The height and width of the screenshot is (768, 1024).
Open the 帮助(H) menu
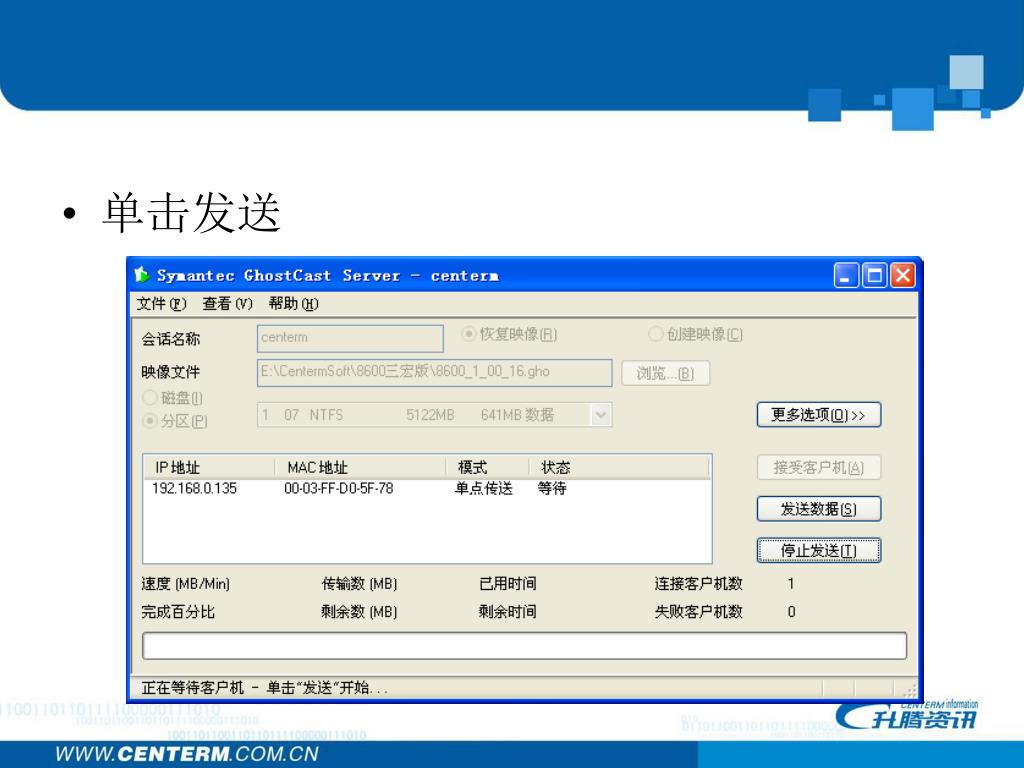293,304
